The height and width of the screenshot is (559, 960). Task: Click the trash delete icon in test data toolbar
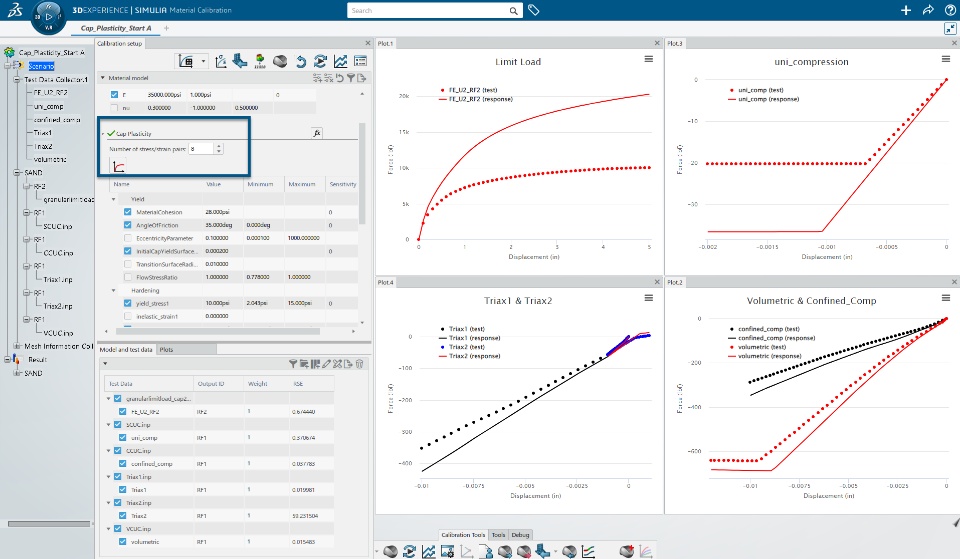coord(359,364)
